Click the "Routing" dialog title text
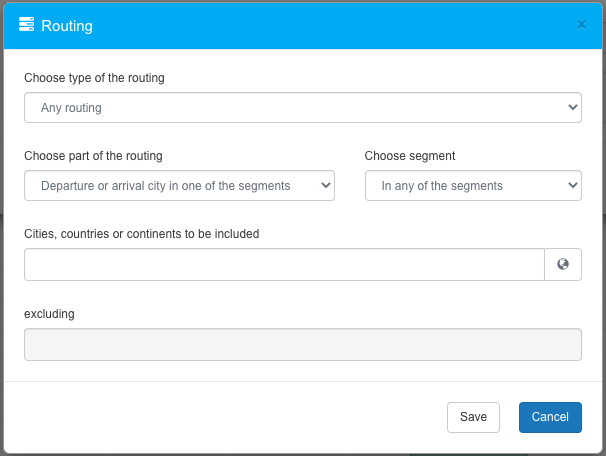Viewport: 606px width, 456px height. point(67,26)
